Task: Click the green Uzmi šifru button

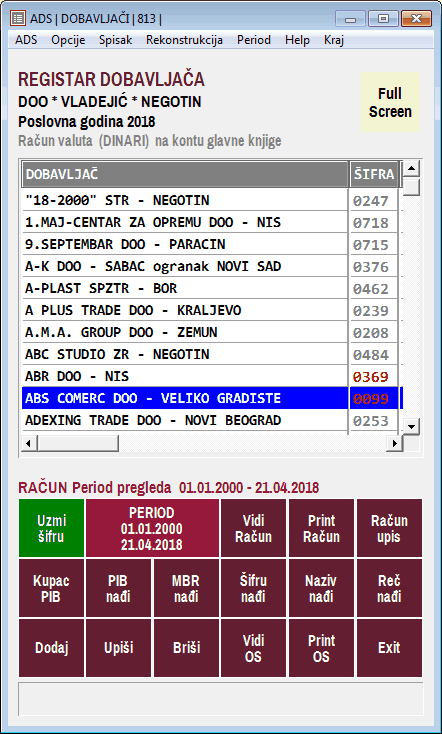Action: tap(52, 528)
